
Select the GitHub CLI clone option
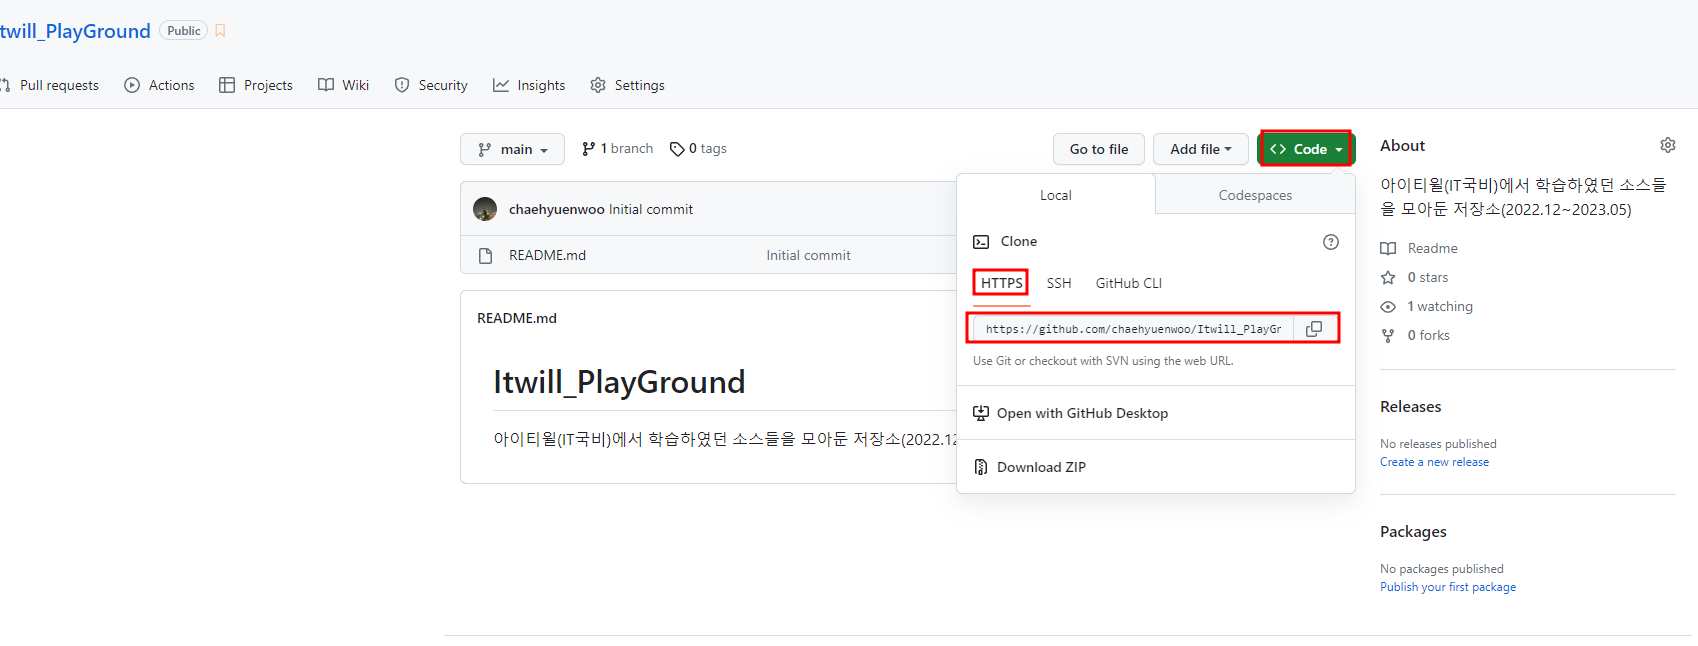1129,283
